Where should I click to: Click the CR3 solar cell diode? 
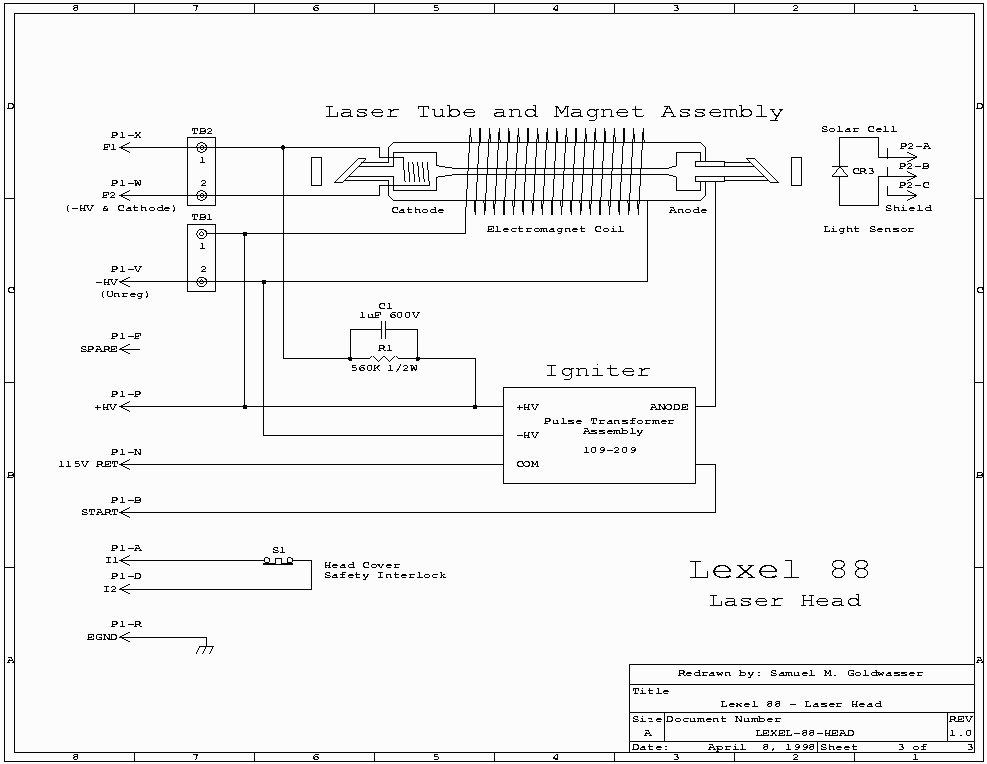pos(840,171)
